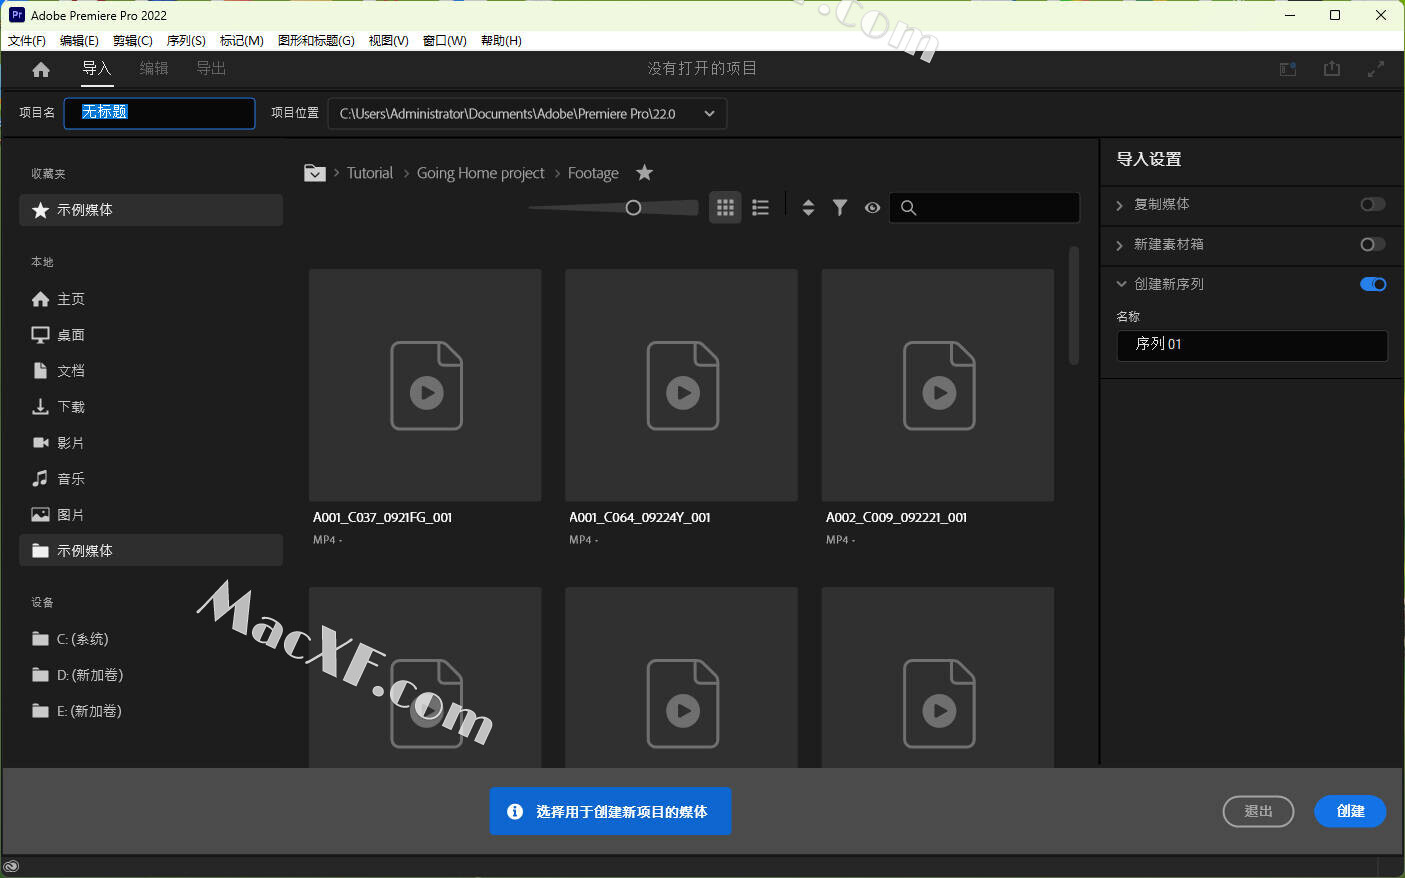Open 编辑(E) menu

click(x=79, y=41)
